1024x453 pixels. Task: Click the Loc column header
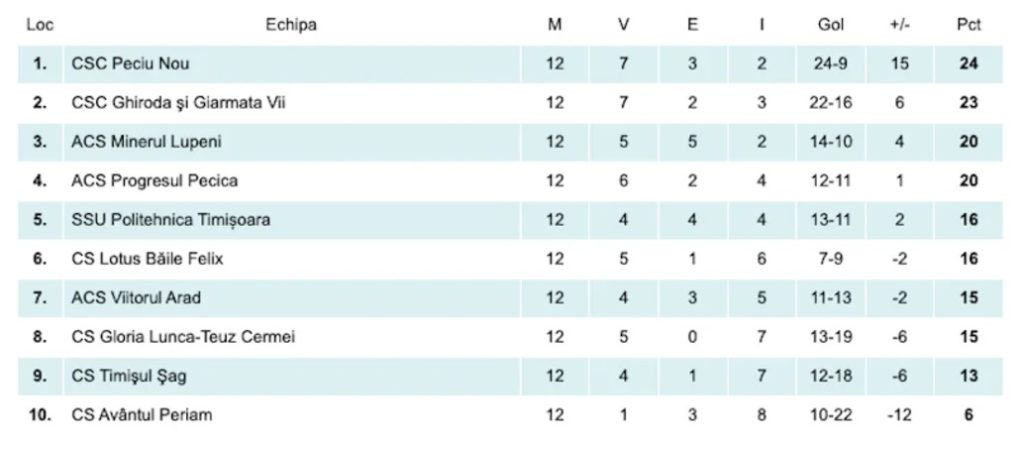[39, 25]
